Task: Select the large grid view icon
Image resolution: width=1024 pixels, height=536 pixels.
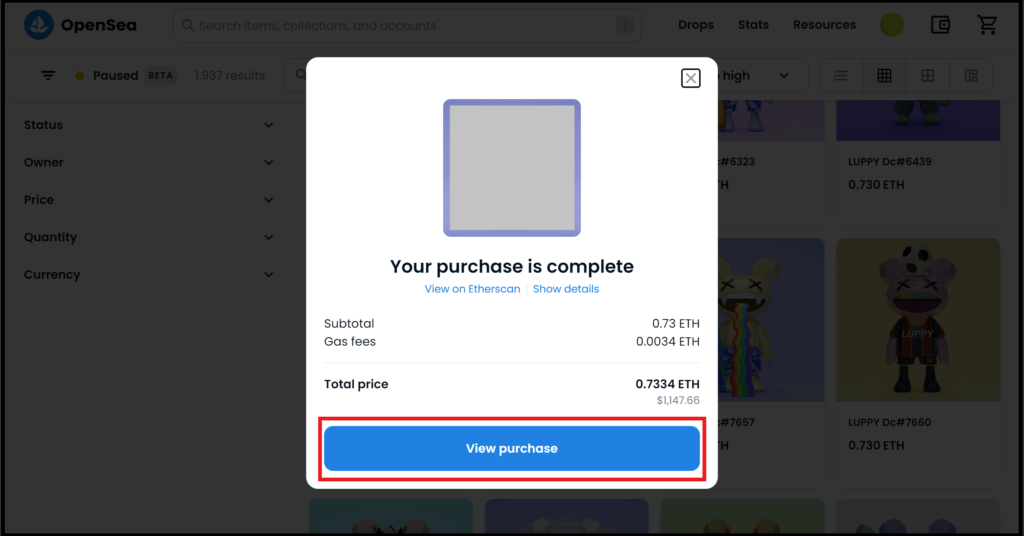Action: 927,76
